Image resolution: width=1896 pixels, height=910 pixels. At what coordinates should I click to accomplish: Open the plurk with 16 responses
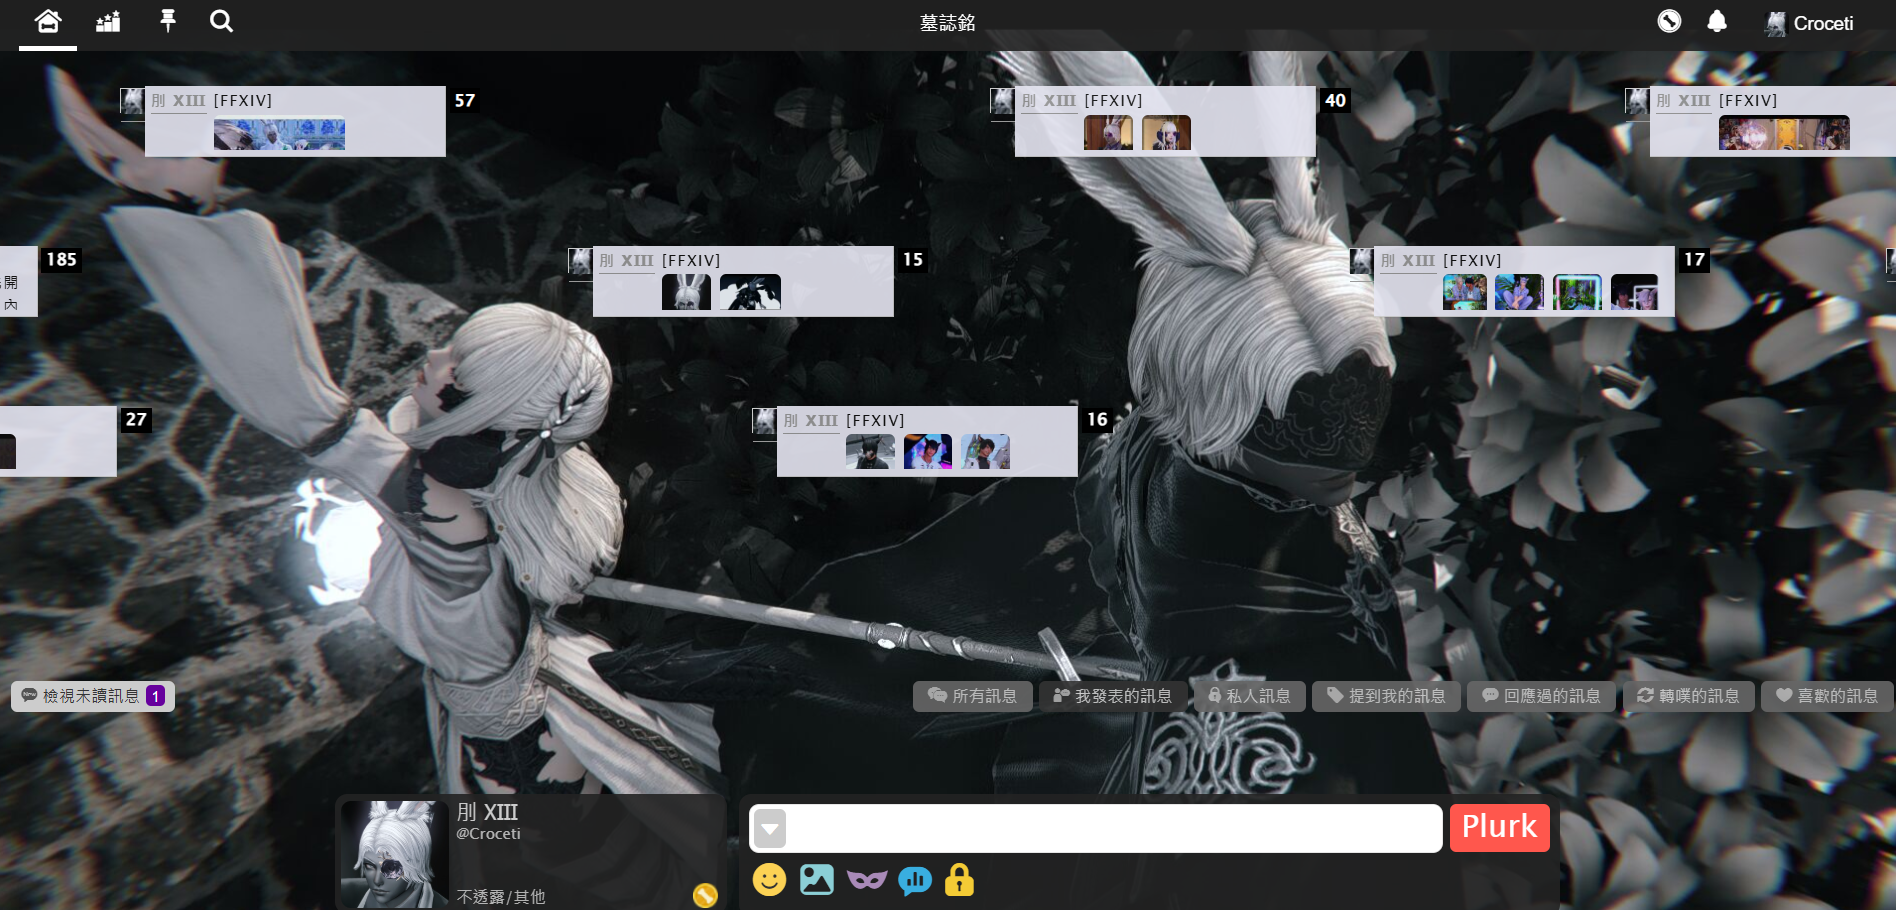click(927, 441)
